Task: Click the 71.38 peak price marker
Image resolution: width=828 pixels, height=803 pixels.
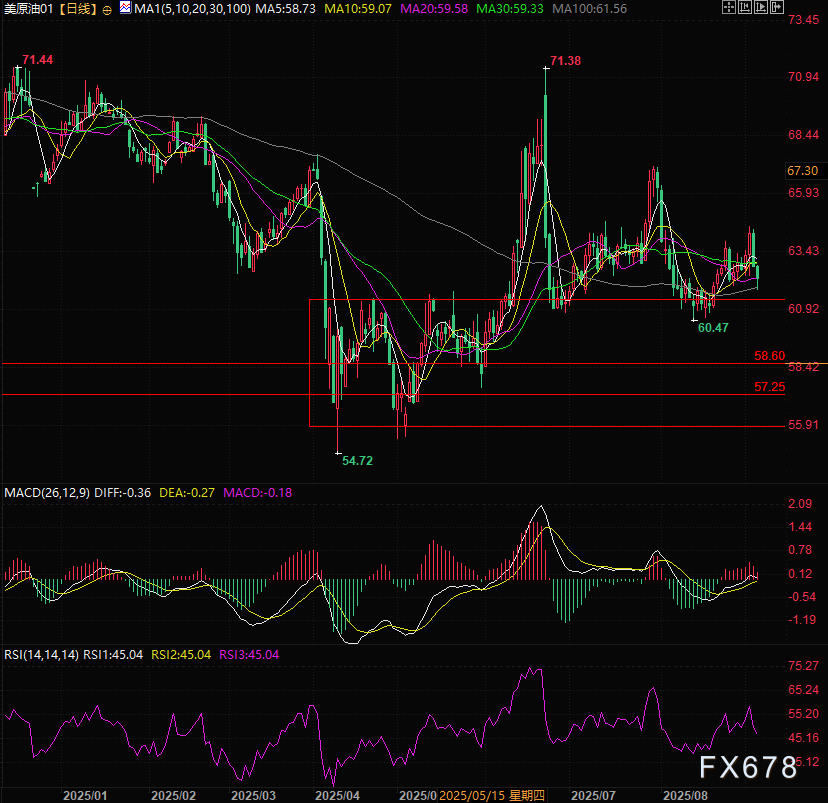Action: click(x=566, y=61)
